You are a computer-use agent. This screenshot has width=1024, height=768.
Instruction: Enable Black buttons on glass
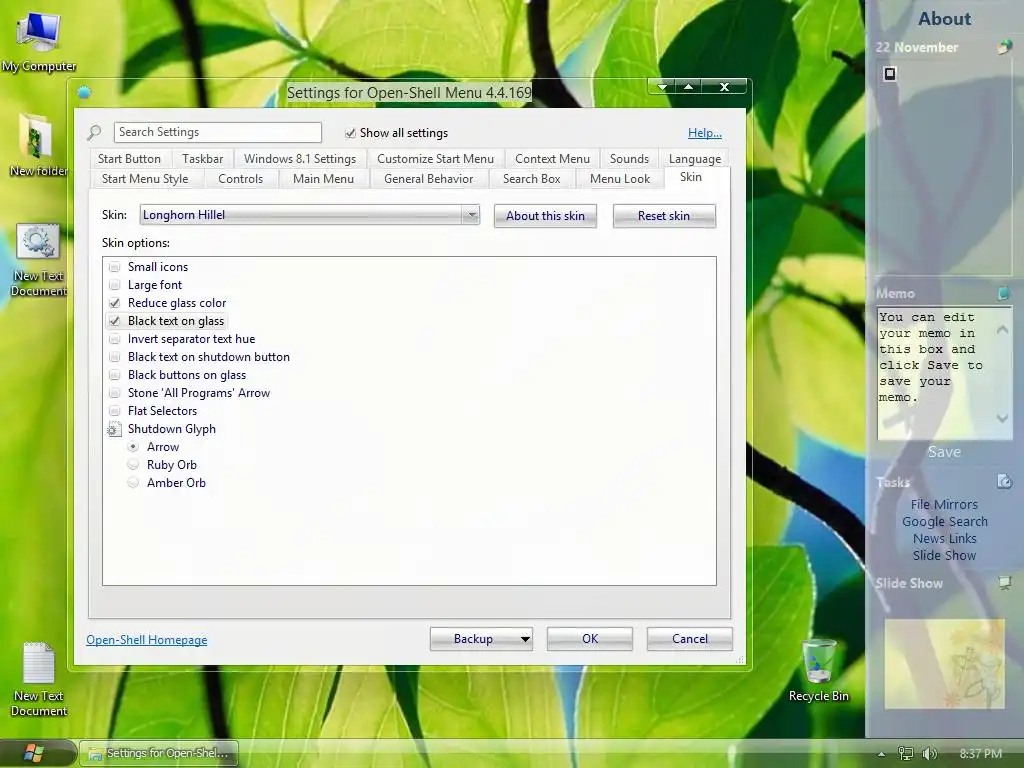114,375
